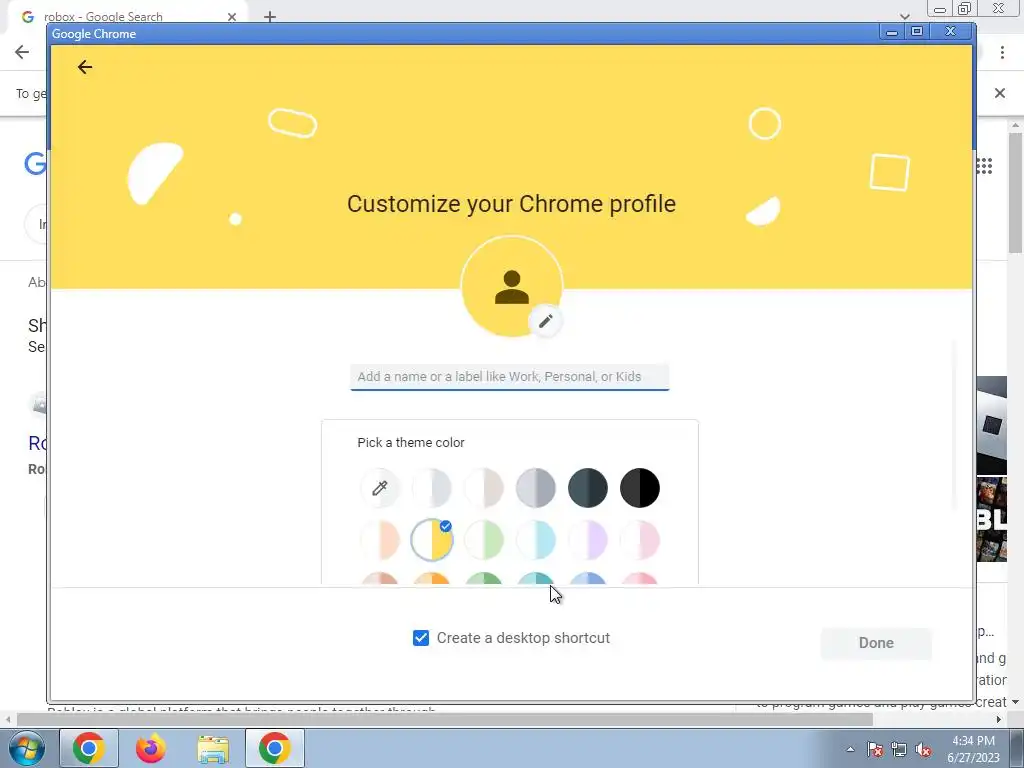The height and width of the screenshot is (768, 1024).
Task: Minimize the Google Chrome profile dialog
Action: (891, 31)
